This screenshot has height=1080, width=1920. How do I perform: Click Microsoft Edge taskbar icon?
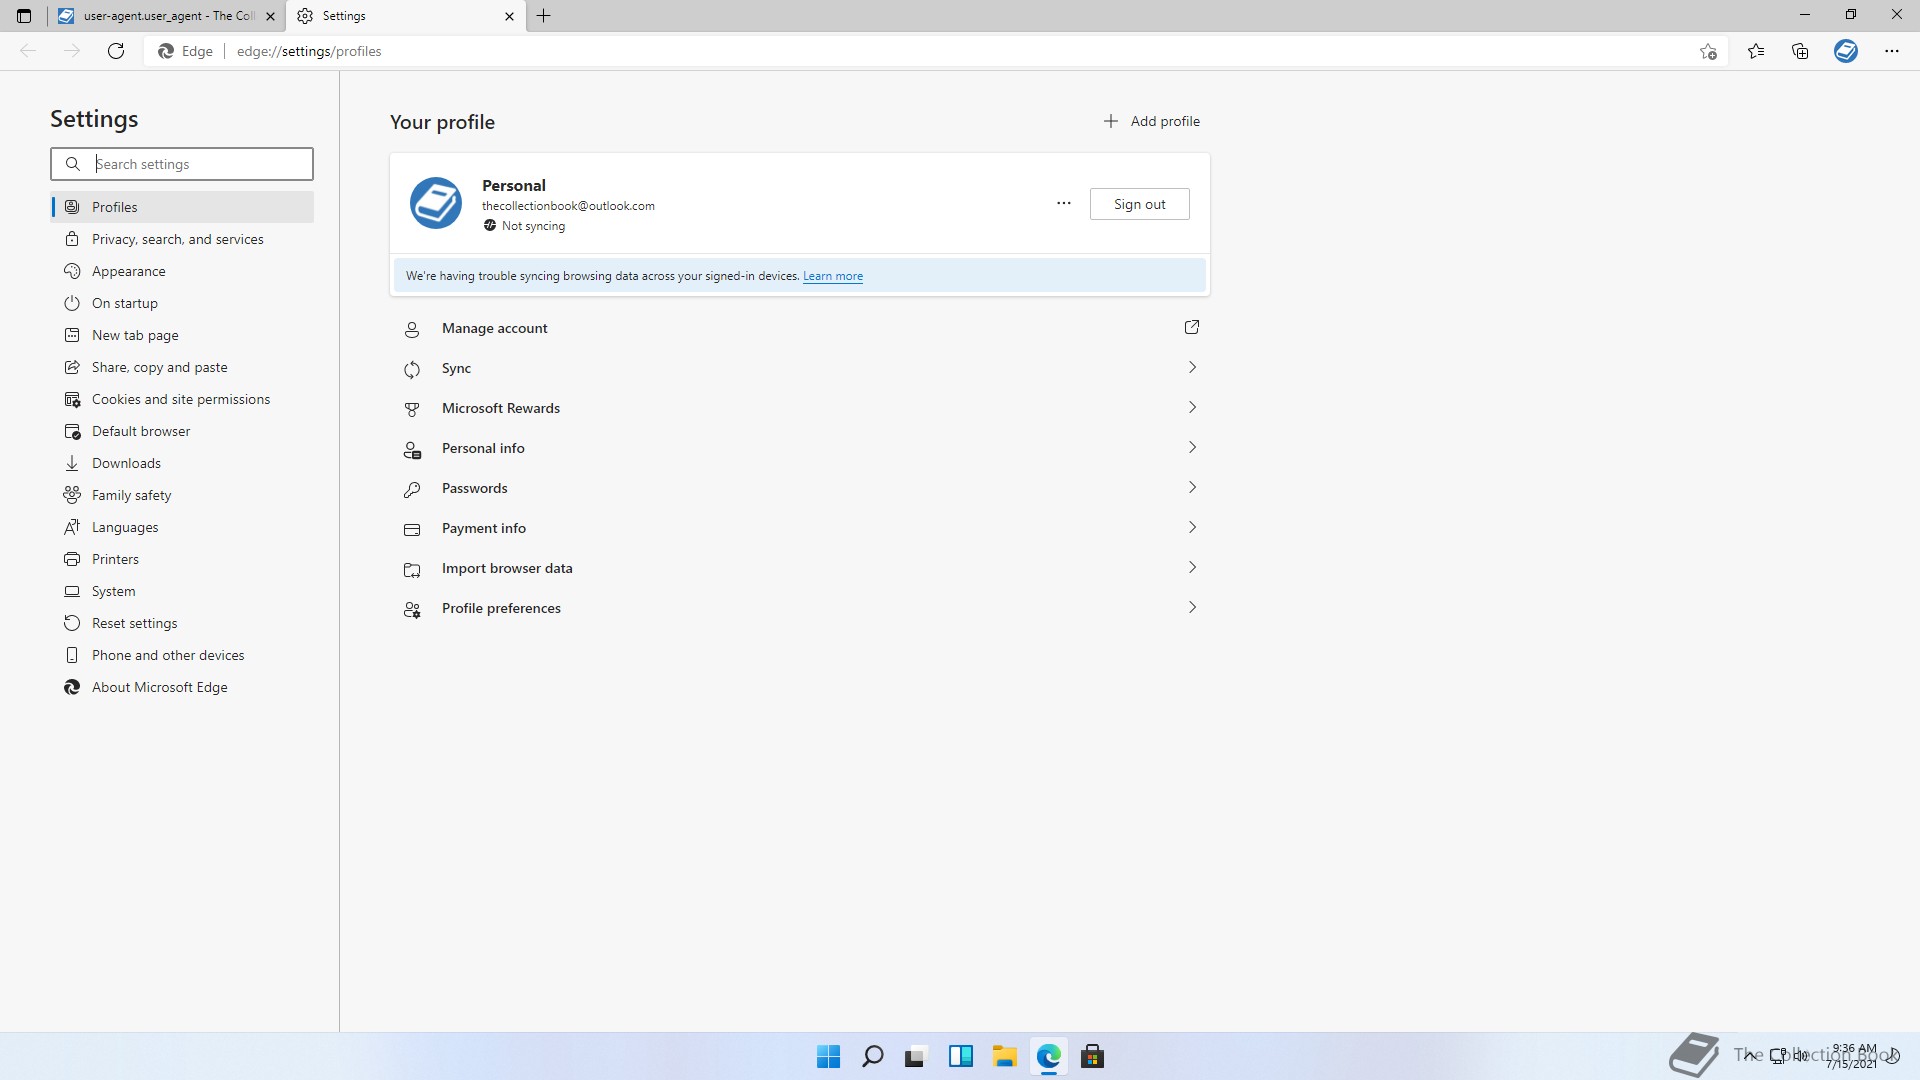(1048, 1056)
